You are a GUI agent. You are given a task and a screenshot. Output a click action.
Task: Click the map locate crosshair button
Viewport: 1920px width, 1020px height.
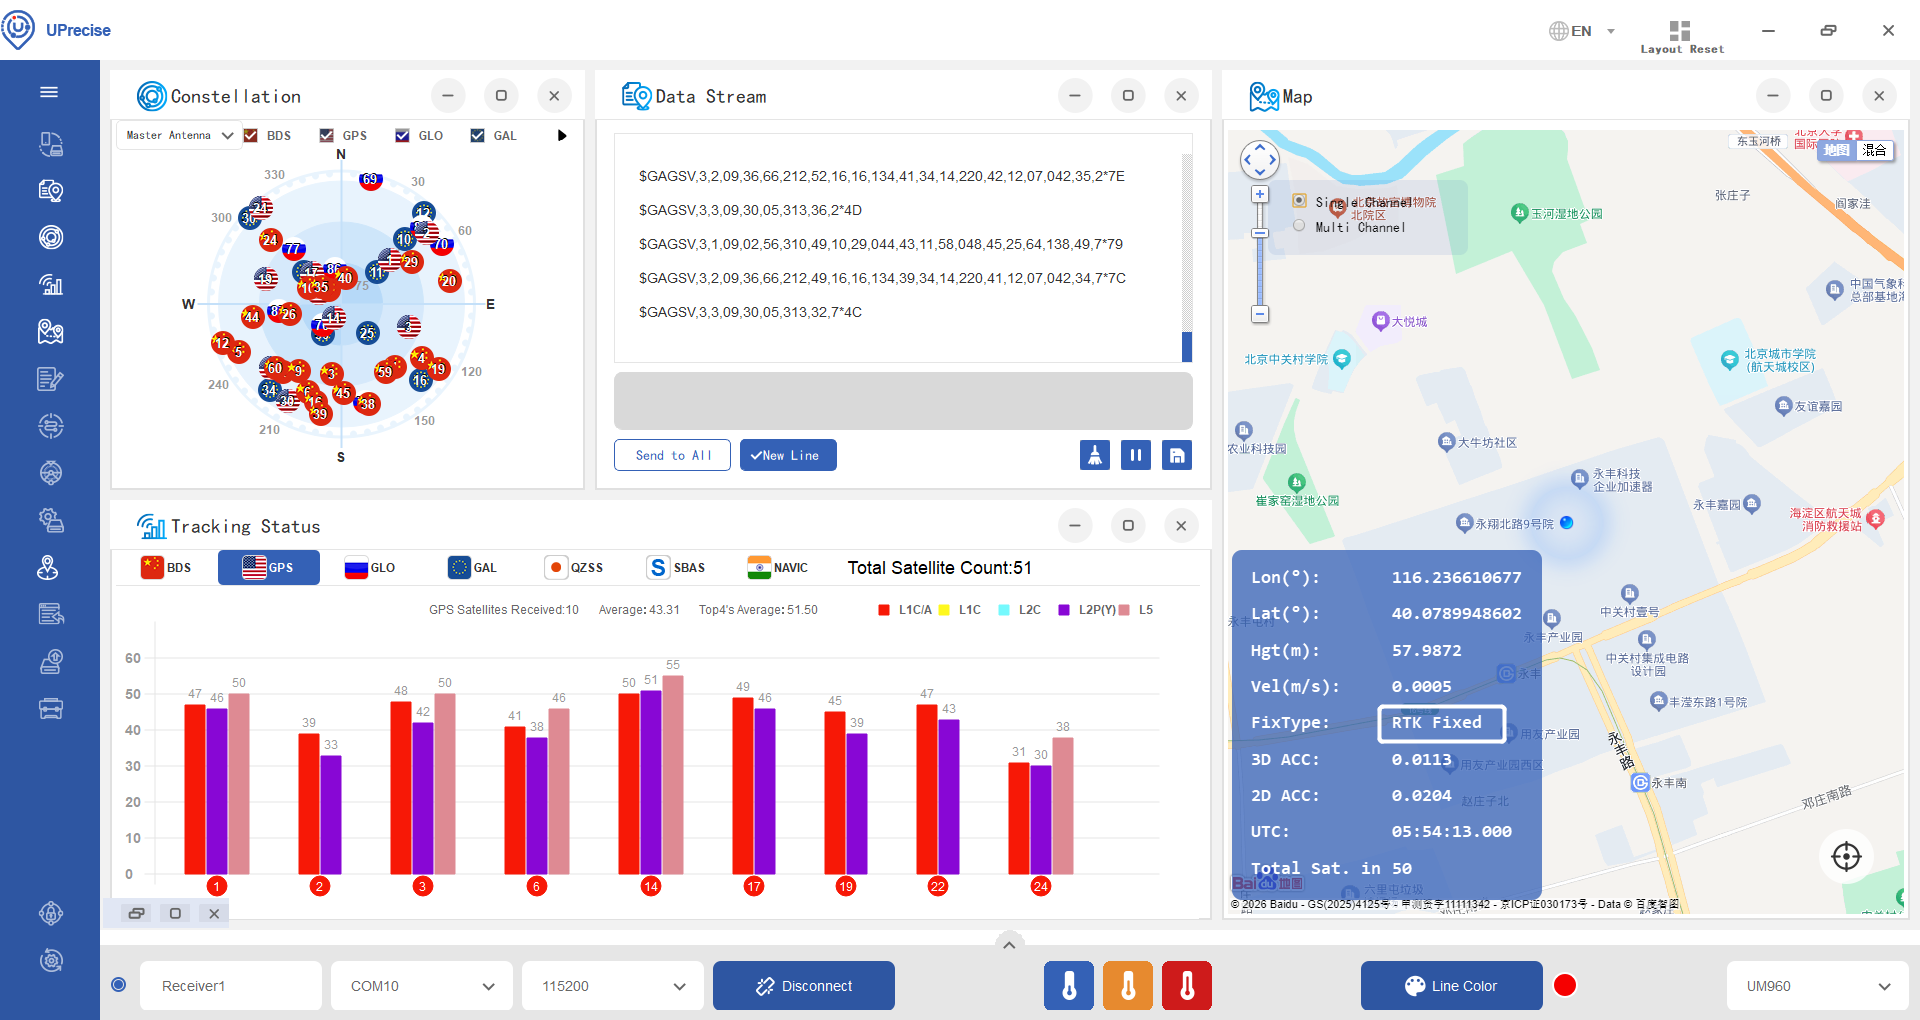[x=1846, y=856]
